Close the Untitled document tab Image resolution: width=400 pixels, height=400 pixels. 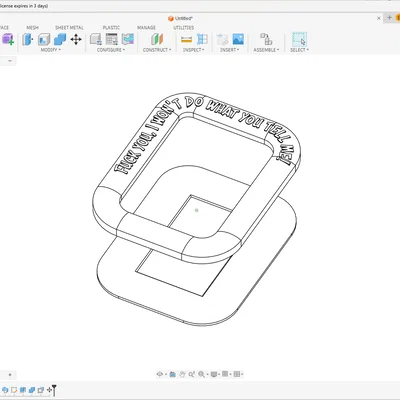(379, 18)
